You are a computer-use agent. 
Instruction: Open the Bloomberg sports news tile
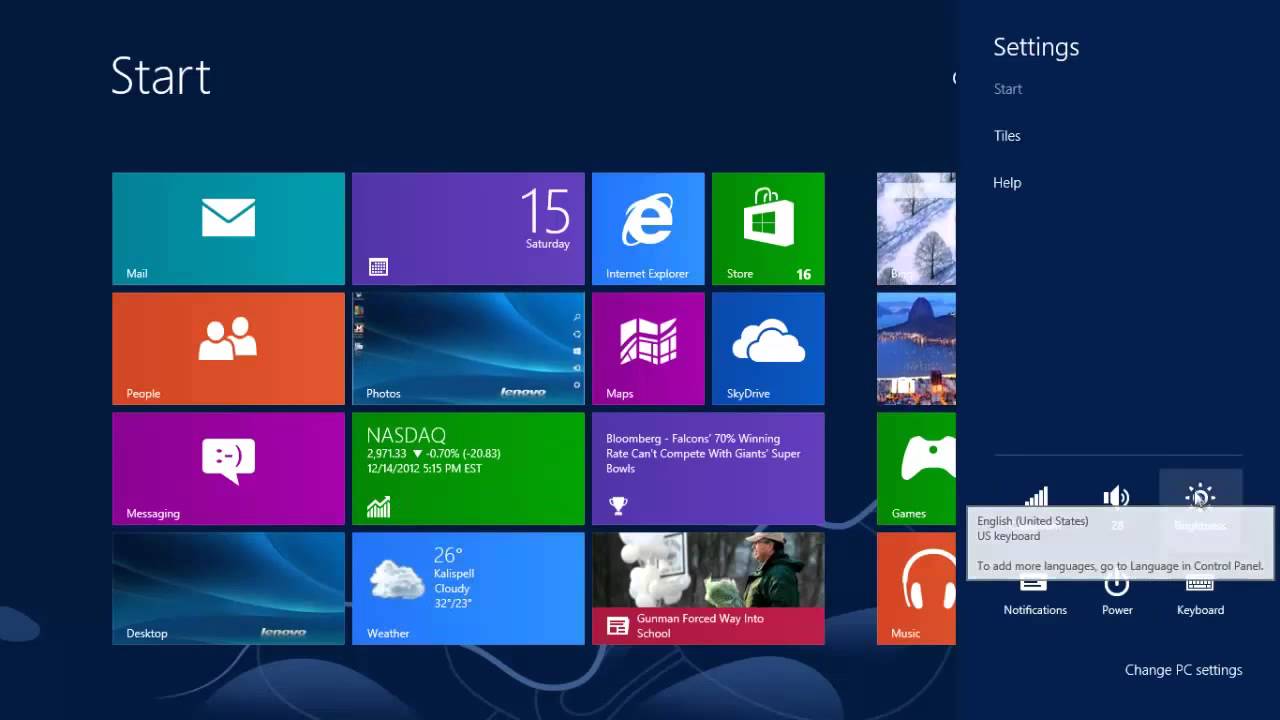[708, 468]
